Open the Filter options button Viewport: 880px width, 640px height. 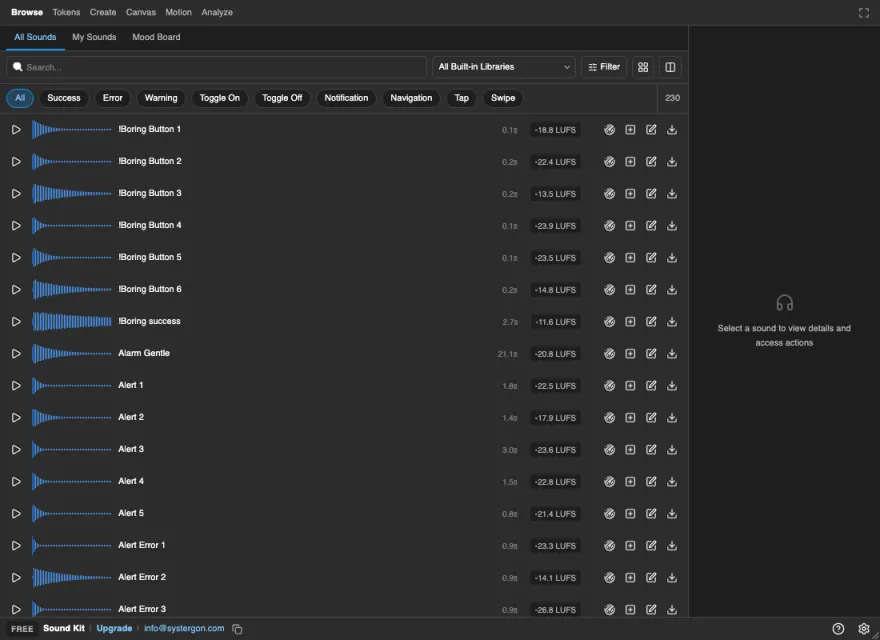604,67
